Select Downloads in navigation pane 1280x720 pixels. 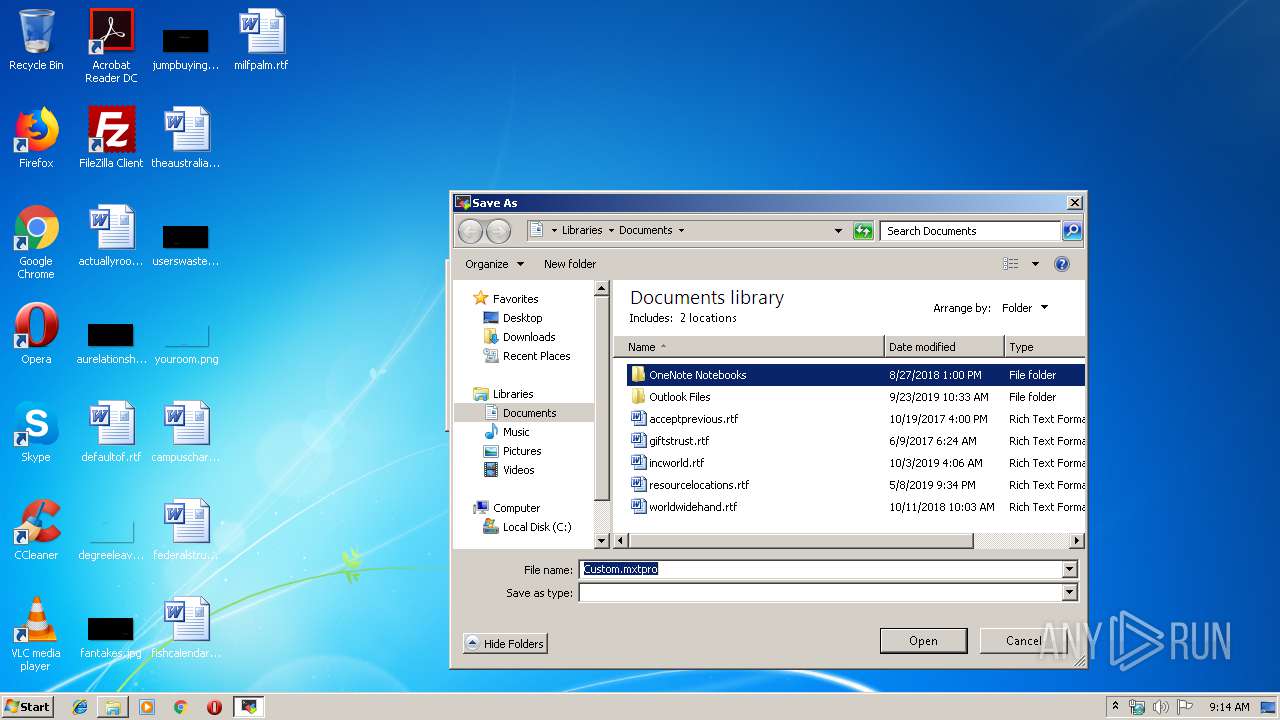[x=528, y=337]
